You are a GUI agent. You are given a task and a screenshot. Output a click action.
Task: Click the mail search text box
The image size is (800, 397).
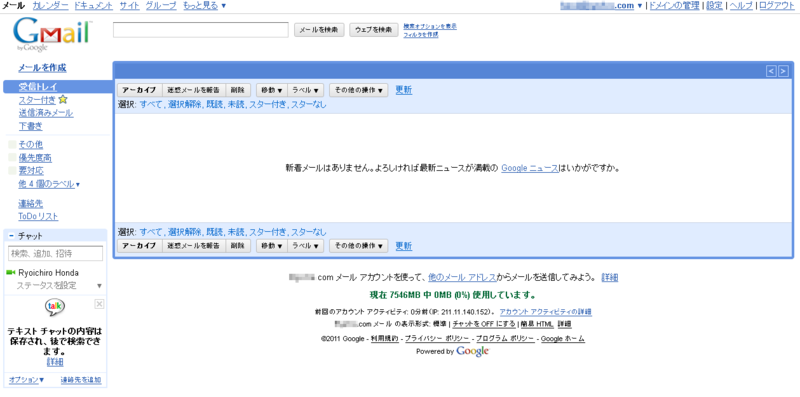[201, 30]
